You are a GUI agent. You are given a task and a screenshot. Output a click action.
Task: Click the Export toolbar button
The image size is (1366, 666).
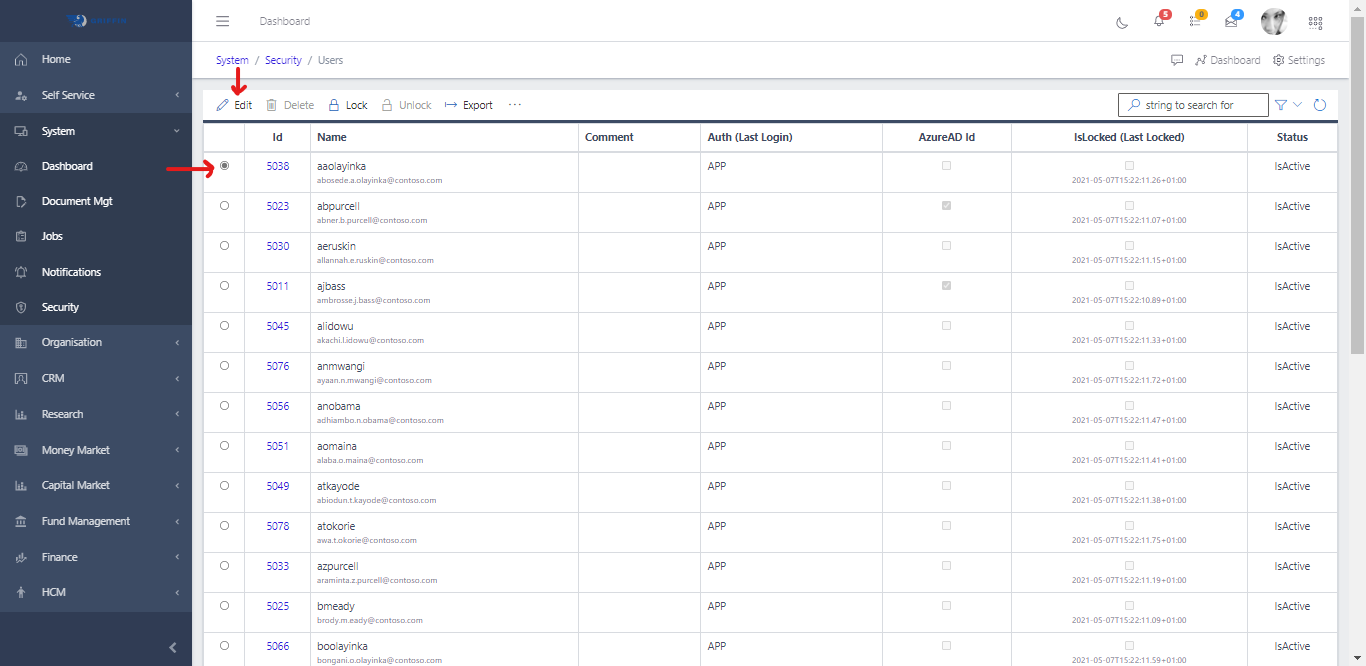(469, 105)
